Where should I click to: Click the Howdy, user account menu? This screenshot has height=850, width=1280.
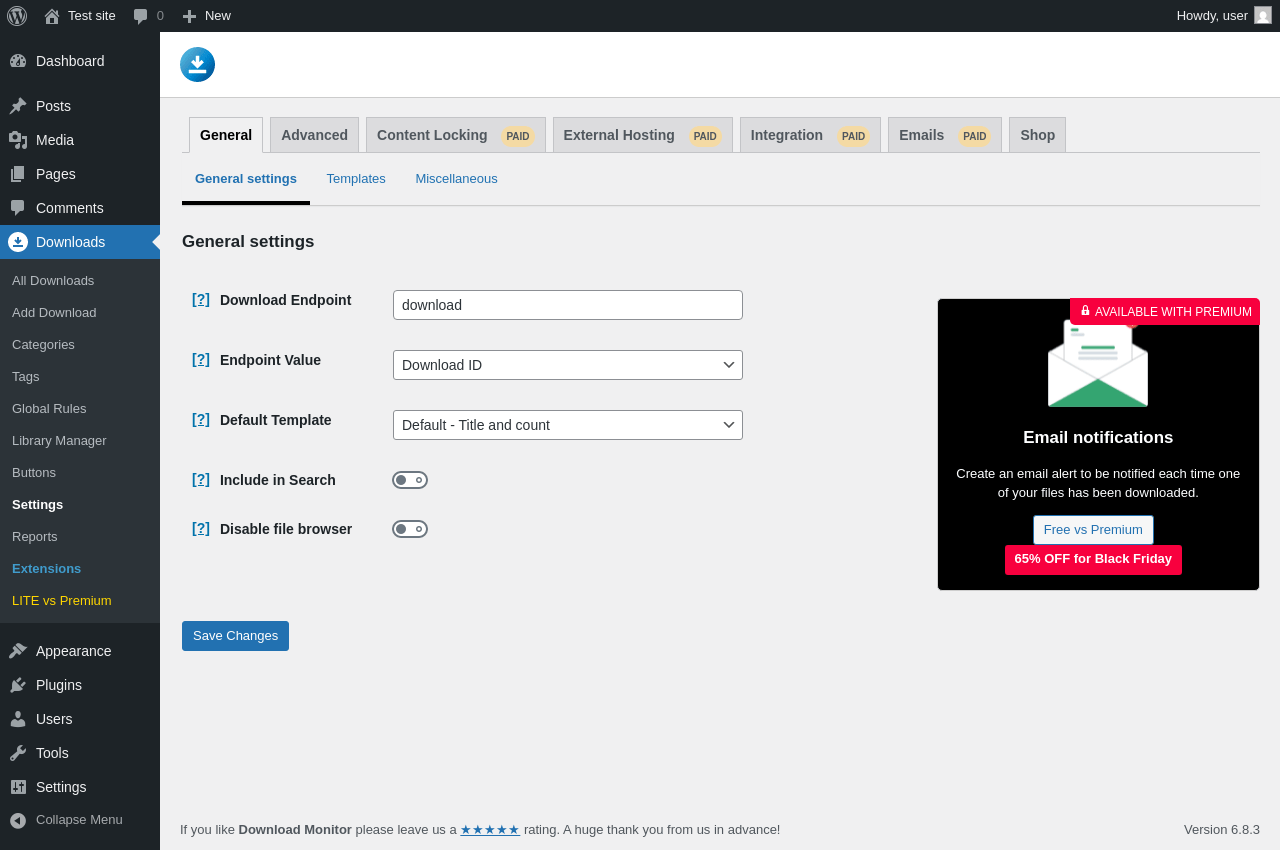click(x=1224, y=16)
